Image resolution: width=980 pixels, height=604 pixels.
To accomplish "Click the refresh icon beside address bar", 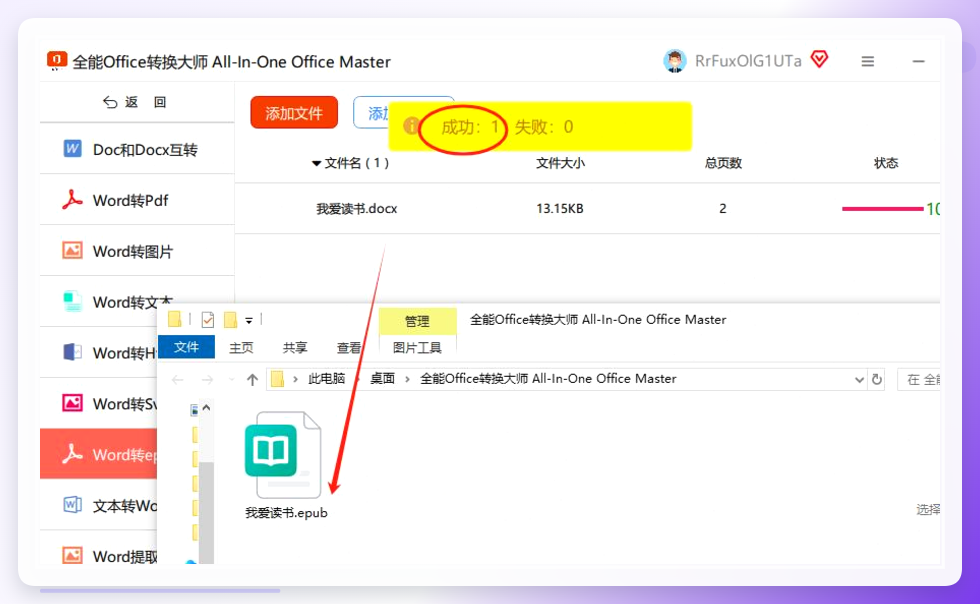I will click(877, 380).
